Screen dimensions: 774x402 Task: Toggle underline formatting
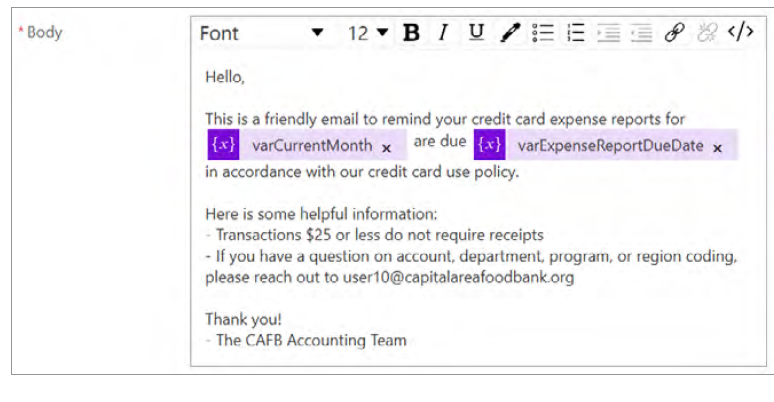coord(476,33)
